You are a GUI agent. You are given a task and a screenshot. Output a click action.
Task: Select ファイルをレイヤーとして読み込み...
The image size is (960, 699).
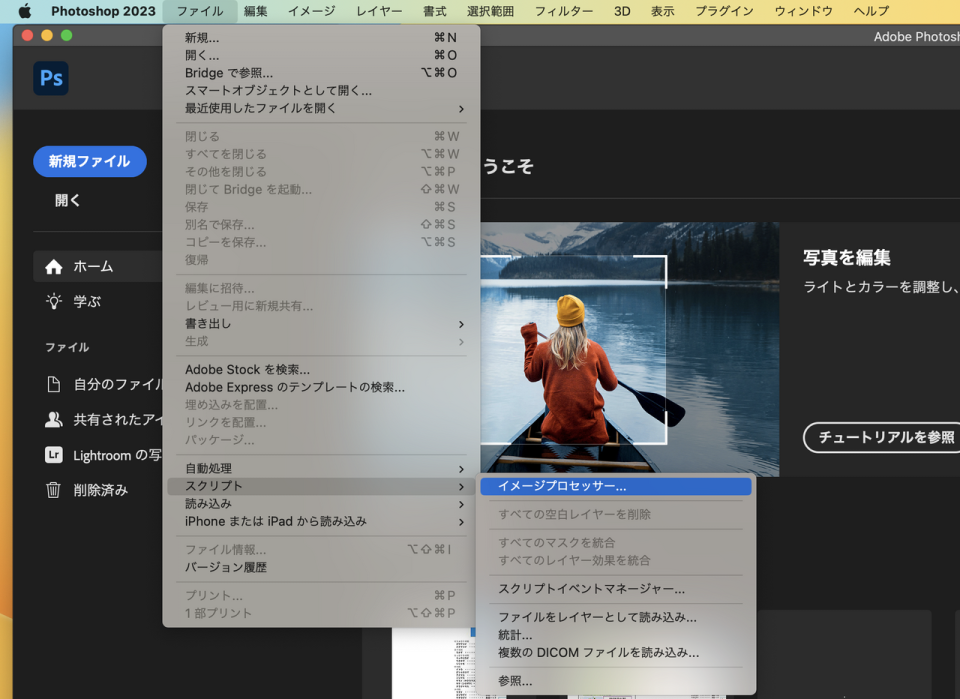tap(616, 618)
